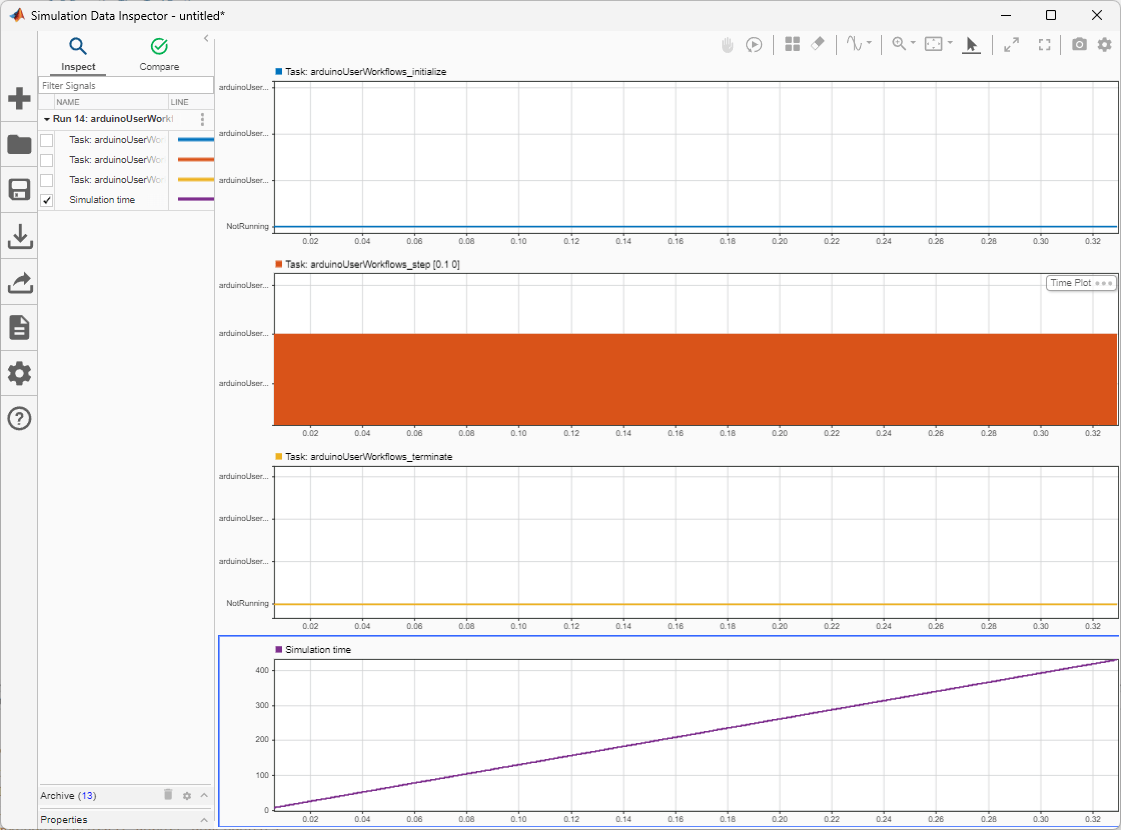The width and height of the screenshot is (1121, 830).
Task: Click the eraser clear-plot icon
Action: pyautogui.click(x=818, y=44)
